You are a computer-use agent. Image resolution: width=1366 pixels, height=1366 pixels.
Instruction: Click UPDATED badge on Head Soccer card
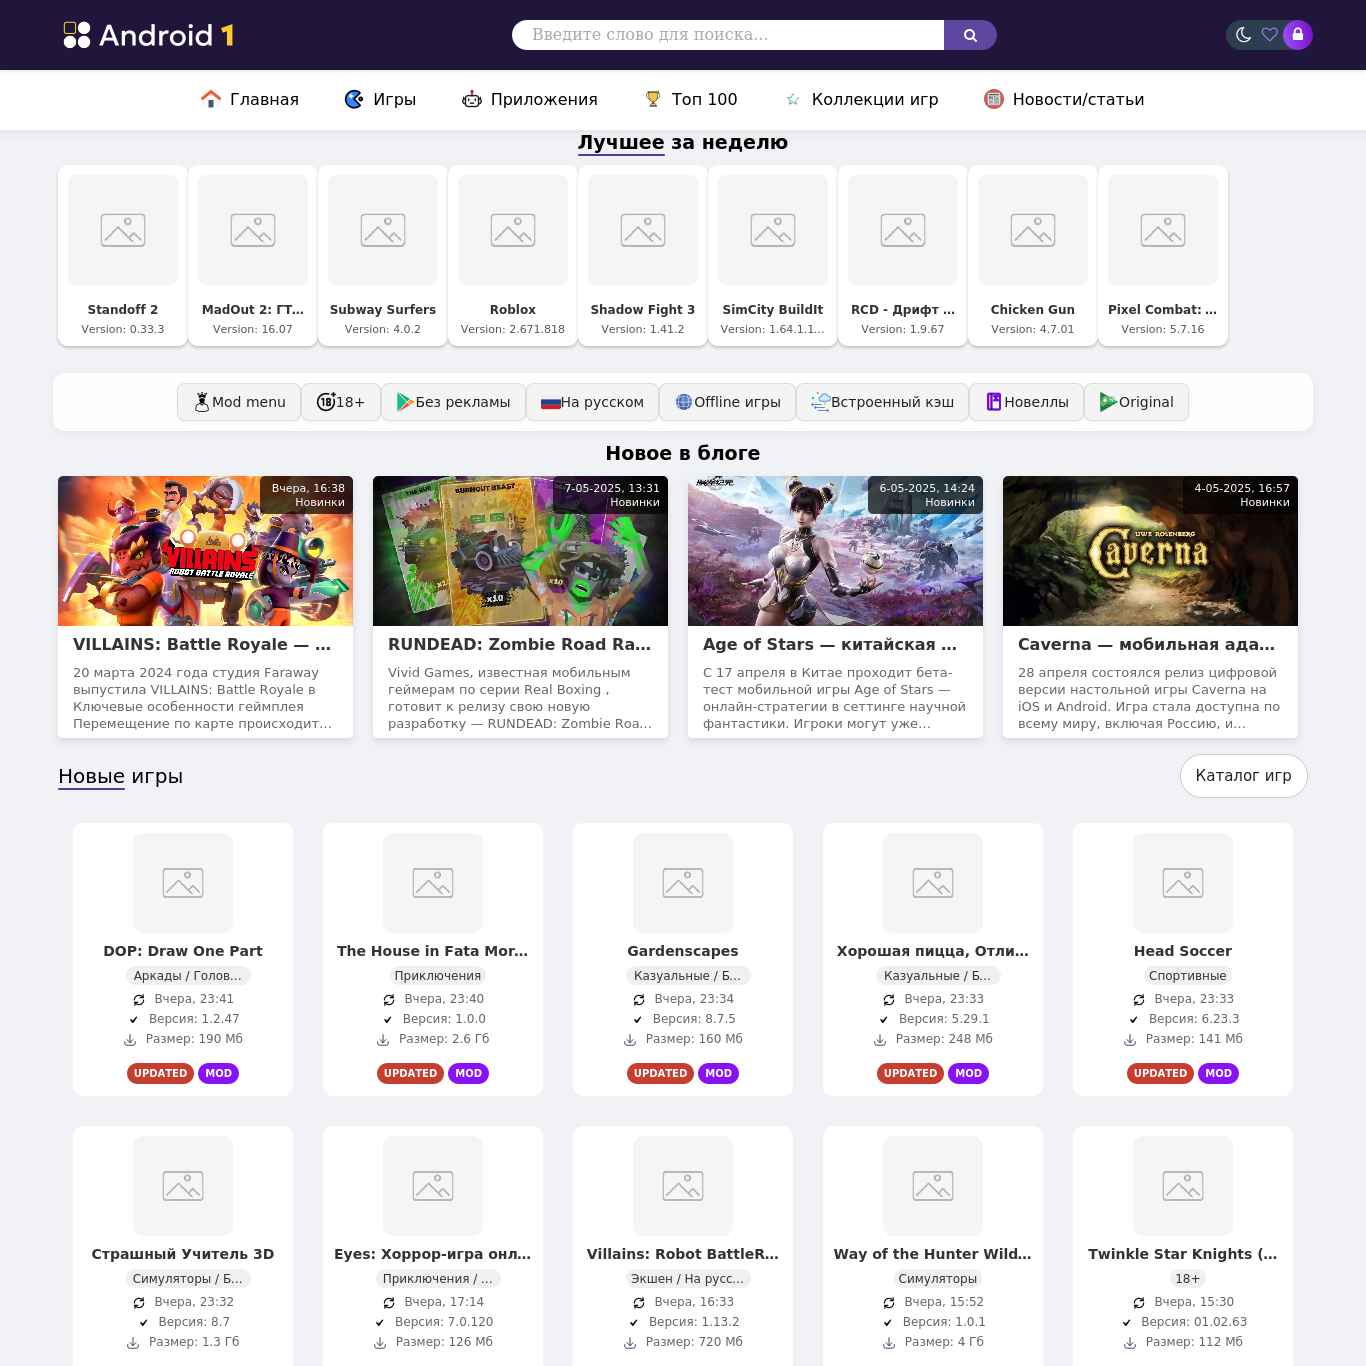pos(1160,1073)
